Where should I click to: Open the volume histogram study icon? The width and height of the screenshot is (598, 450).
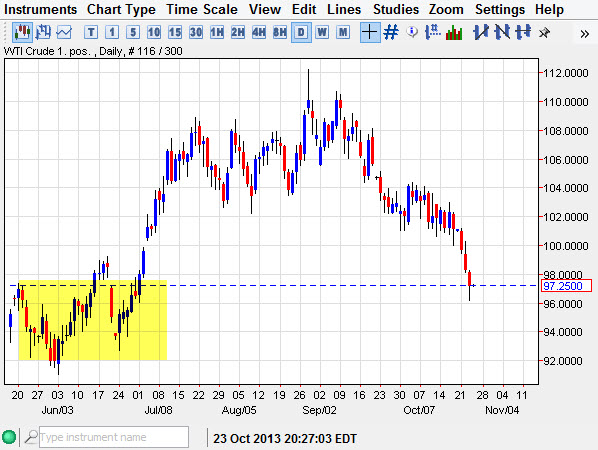[454, 32]
